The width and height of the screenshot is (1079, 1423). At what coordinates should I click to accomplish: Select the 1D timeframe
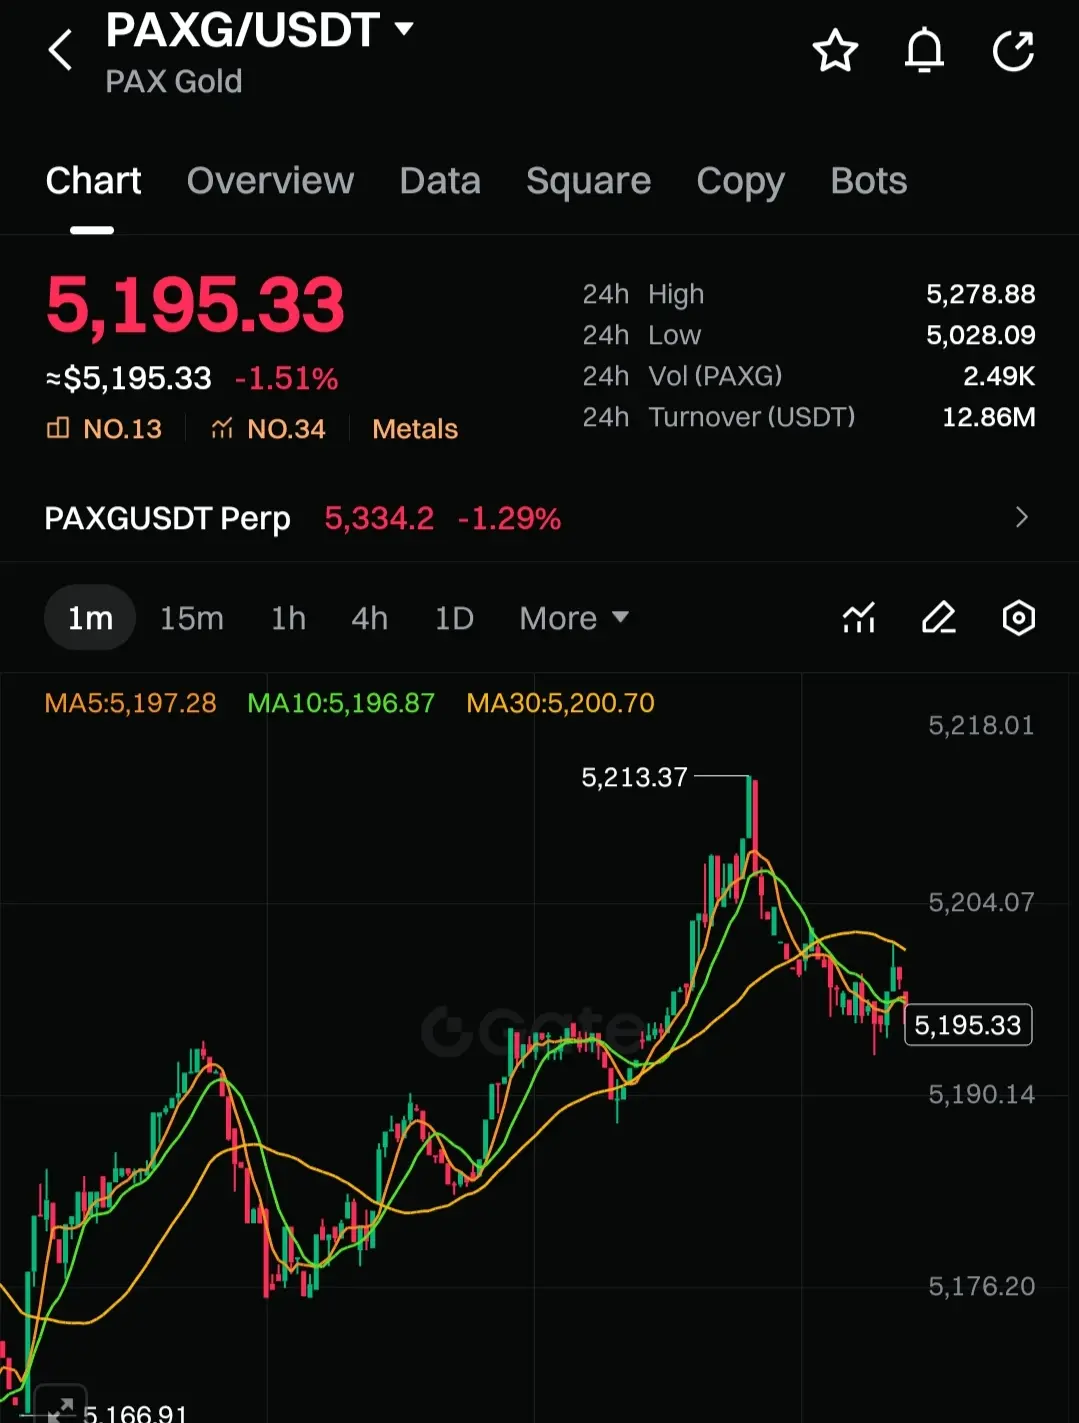(x=454, y=618)
